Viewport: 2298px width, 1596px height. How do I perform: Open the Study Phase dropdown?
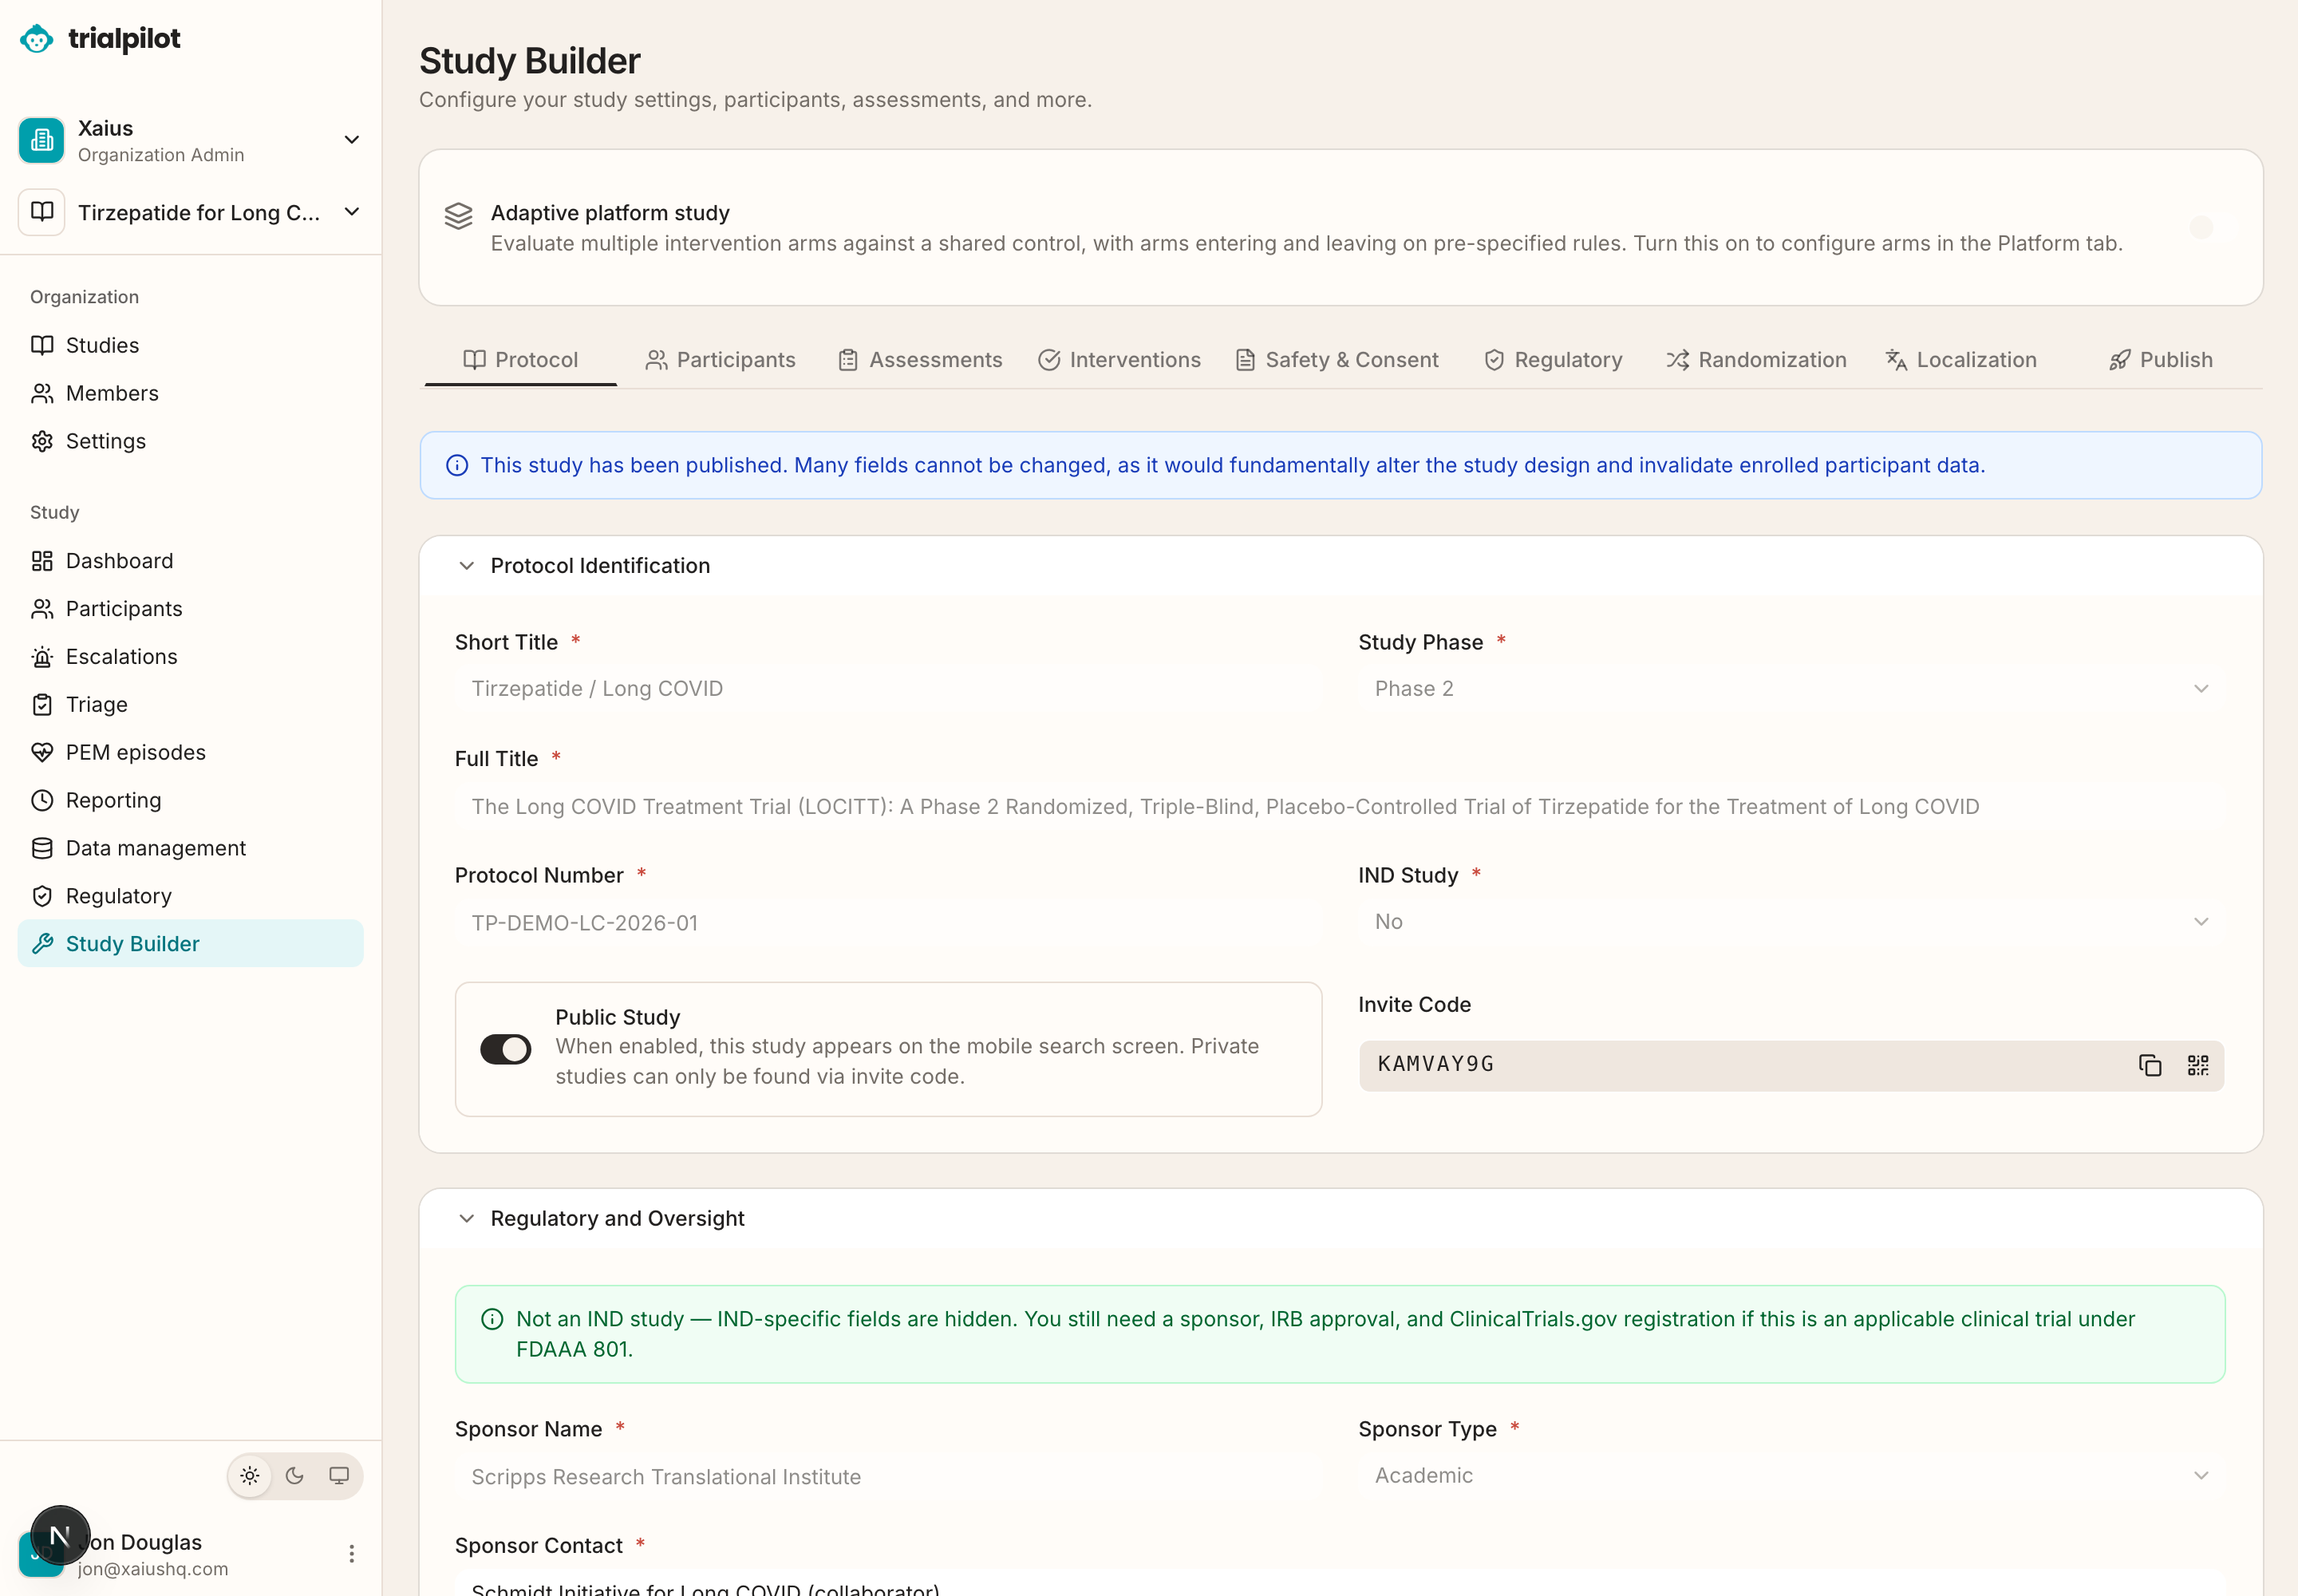[x=1791, y=688]
